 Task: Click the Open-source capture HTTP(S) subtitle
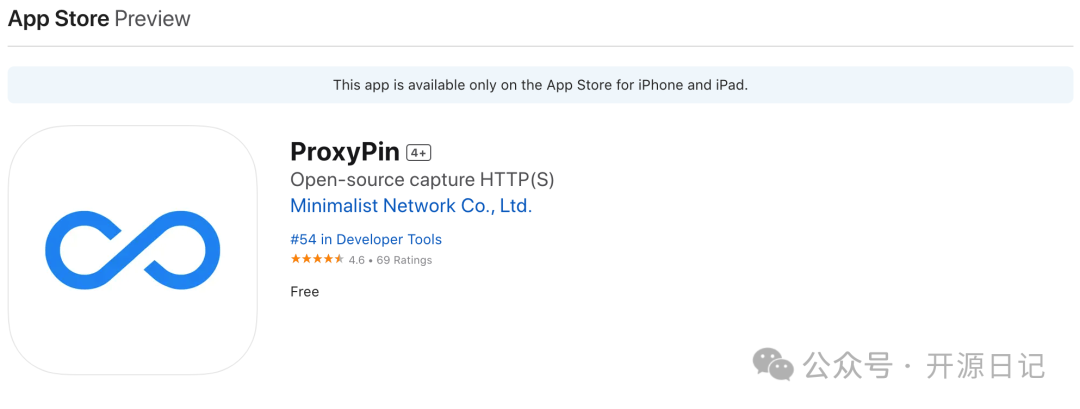(x=421, y=180)
